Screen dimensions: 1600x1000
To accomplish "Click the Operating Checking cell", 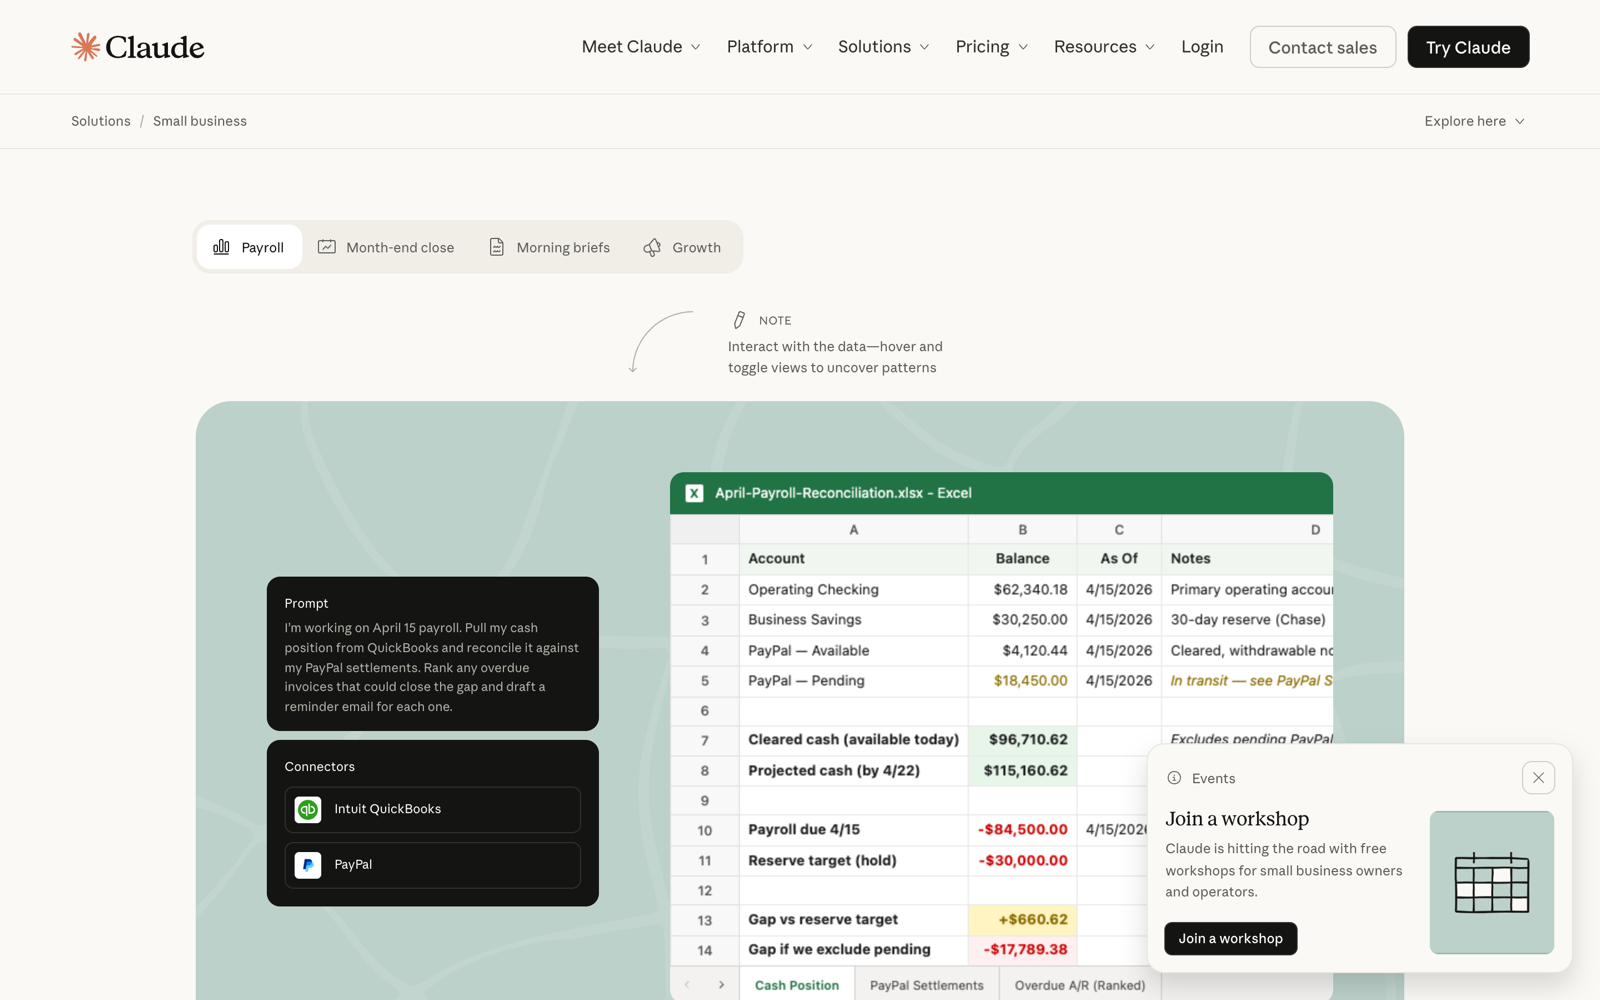I will click(854, 590).
